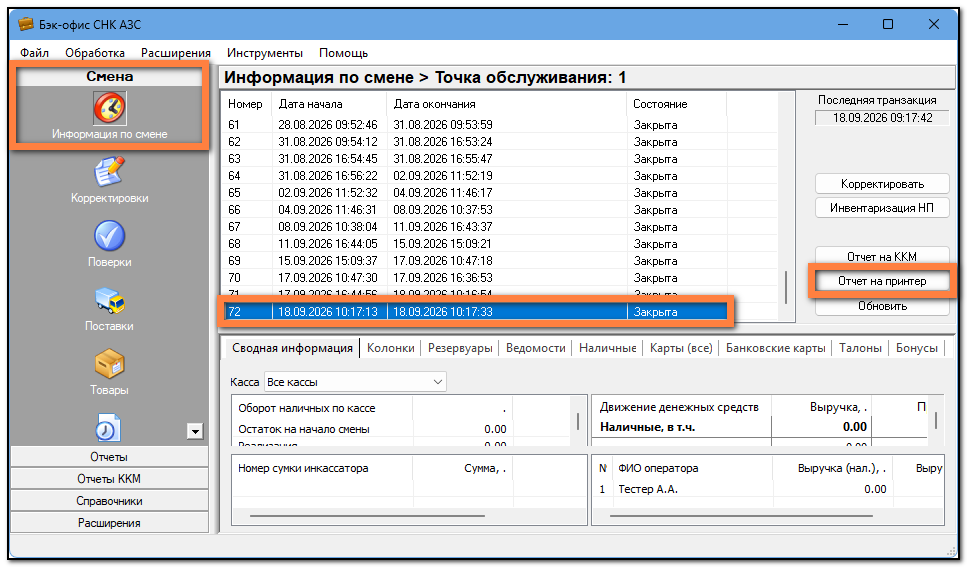Viewport: 967px width, 567px height.
Task: Click the partially visible document clock icon below Товары
Action: coord(108,428)
